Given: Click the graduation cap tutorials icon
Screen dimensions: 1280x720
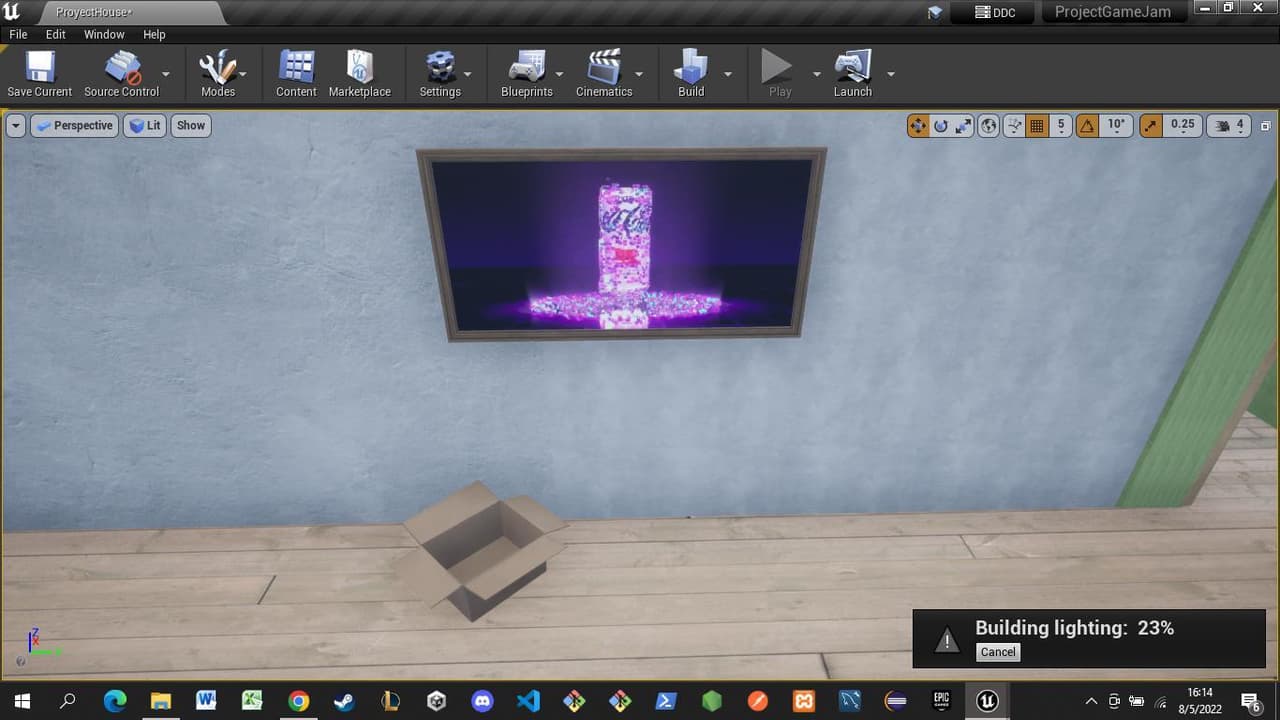Looking at the screenshot, I should click(934, 13).
